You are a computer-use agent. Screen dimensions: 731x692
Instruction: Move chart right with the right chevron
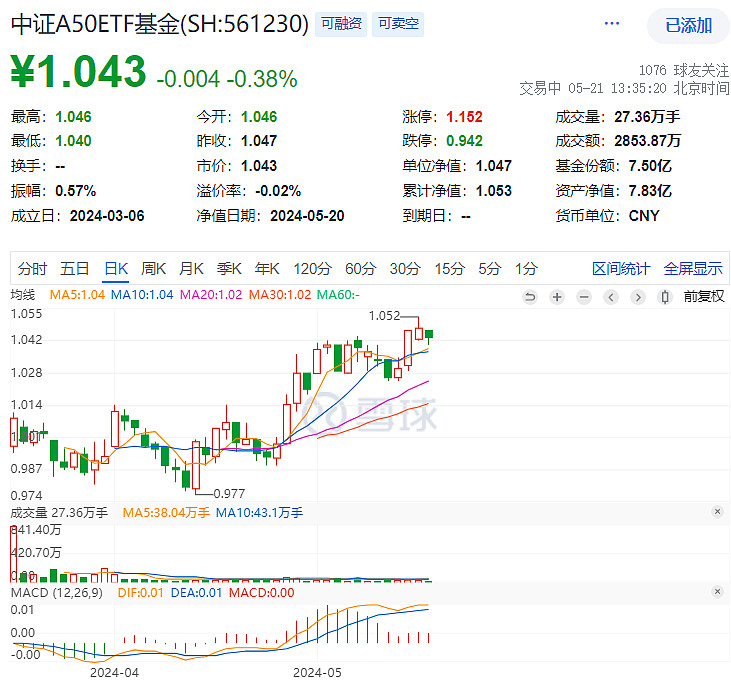(638, 297)
